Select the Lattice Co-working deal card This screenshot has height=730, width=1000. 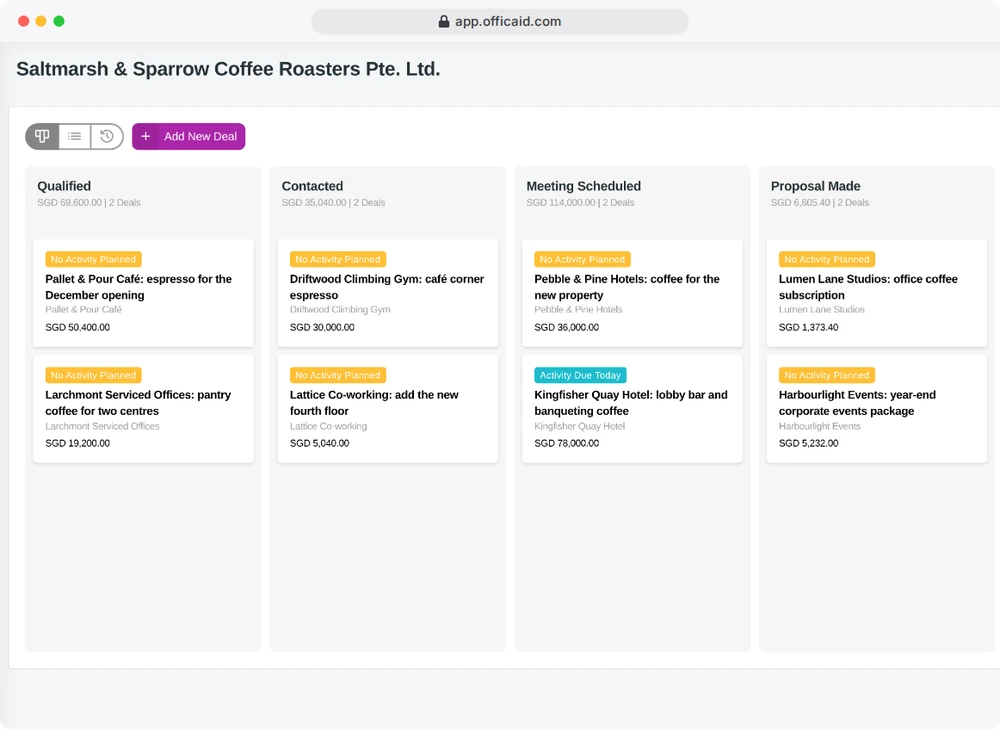click(x=388, y=409)
